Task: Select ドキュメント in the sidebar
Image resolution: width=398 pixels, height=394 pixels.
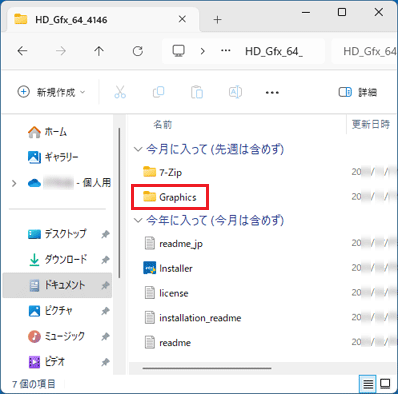Action: (57, 285)
